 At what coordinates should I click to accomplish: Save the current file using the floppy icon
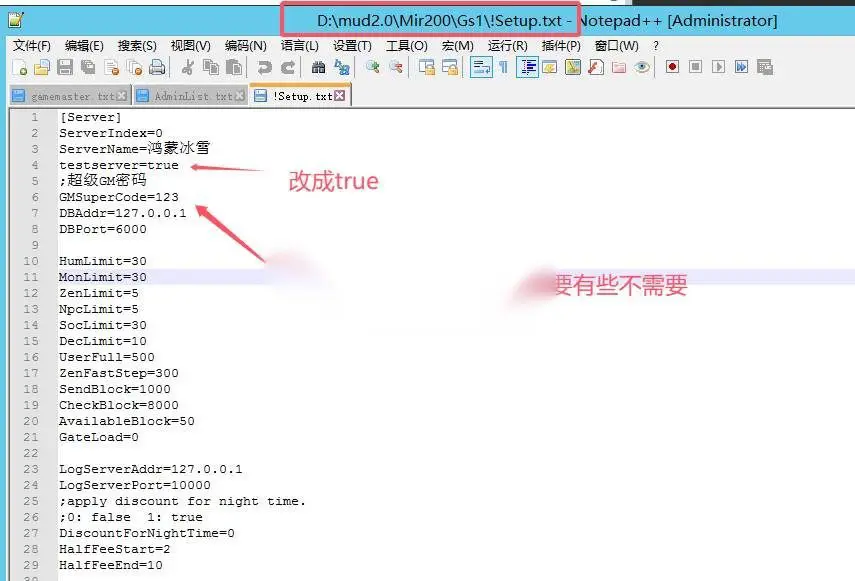point(65,68)
